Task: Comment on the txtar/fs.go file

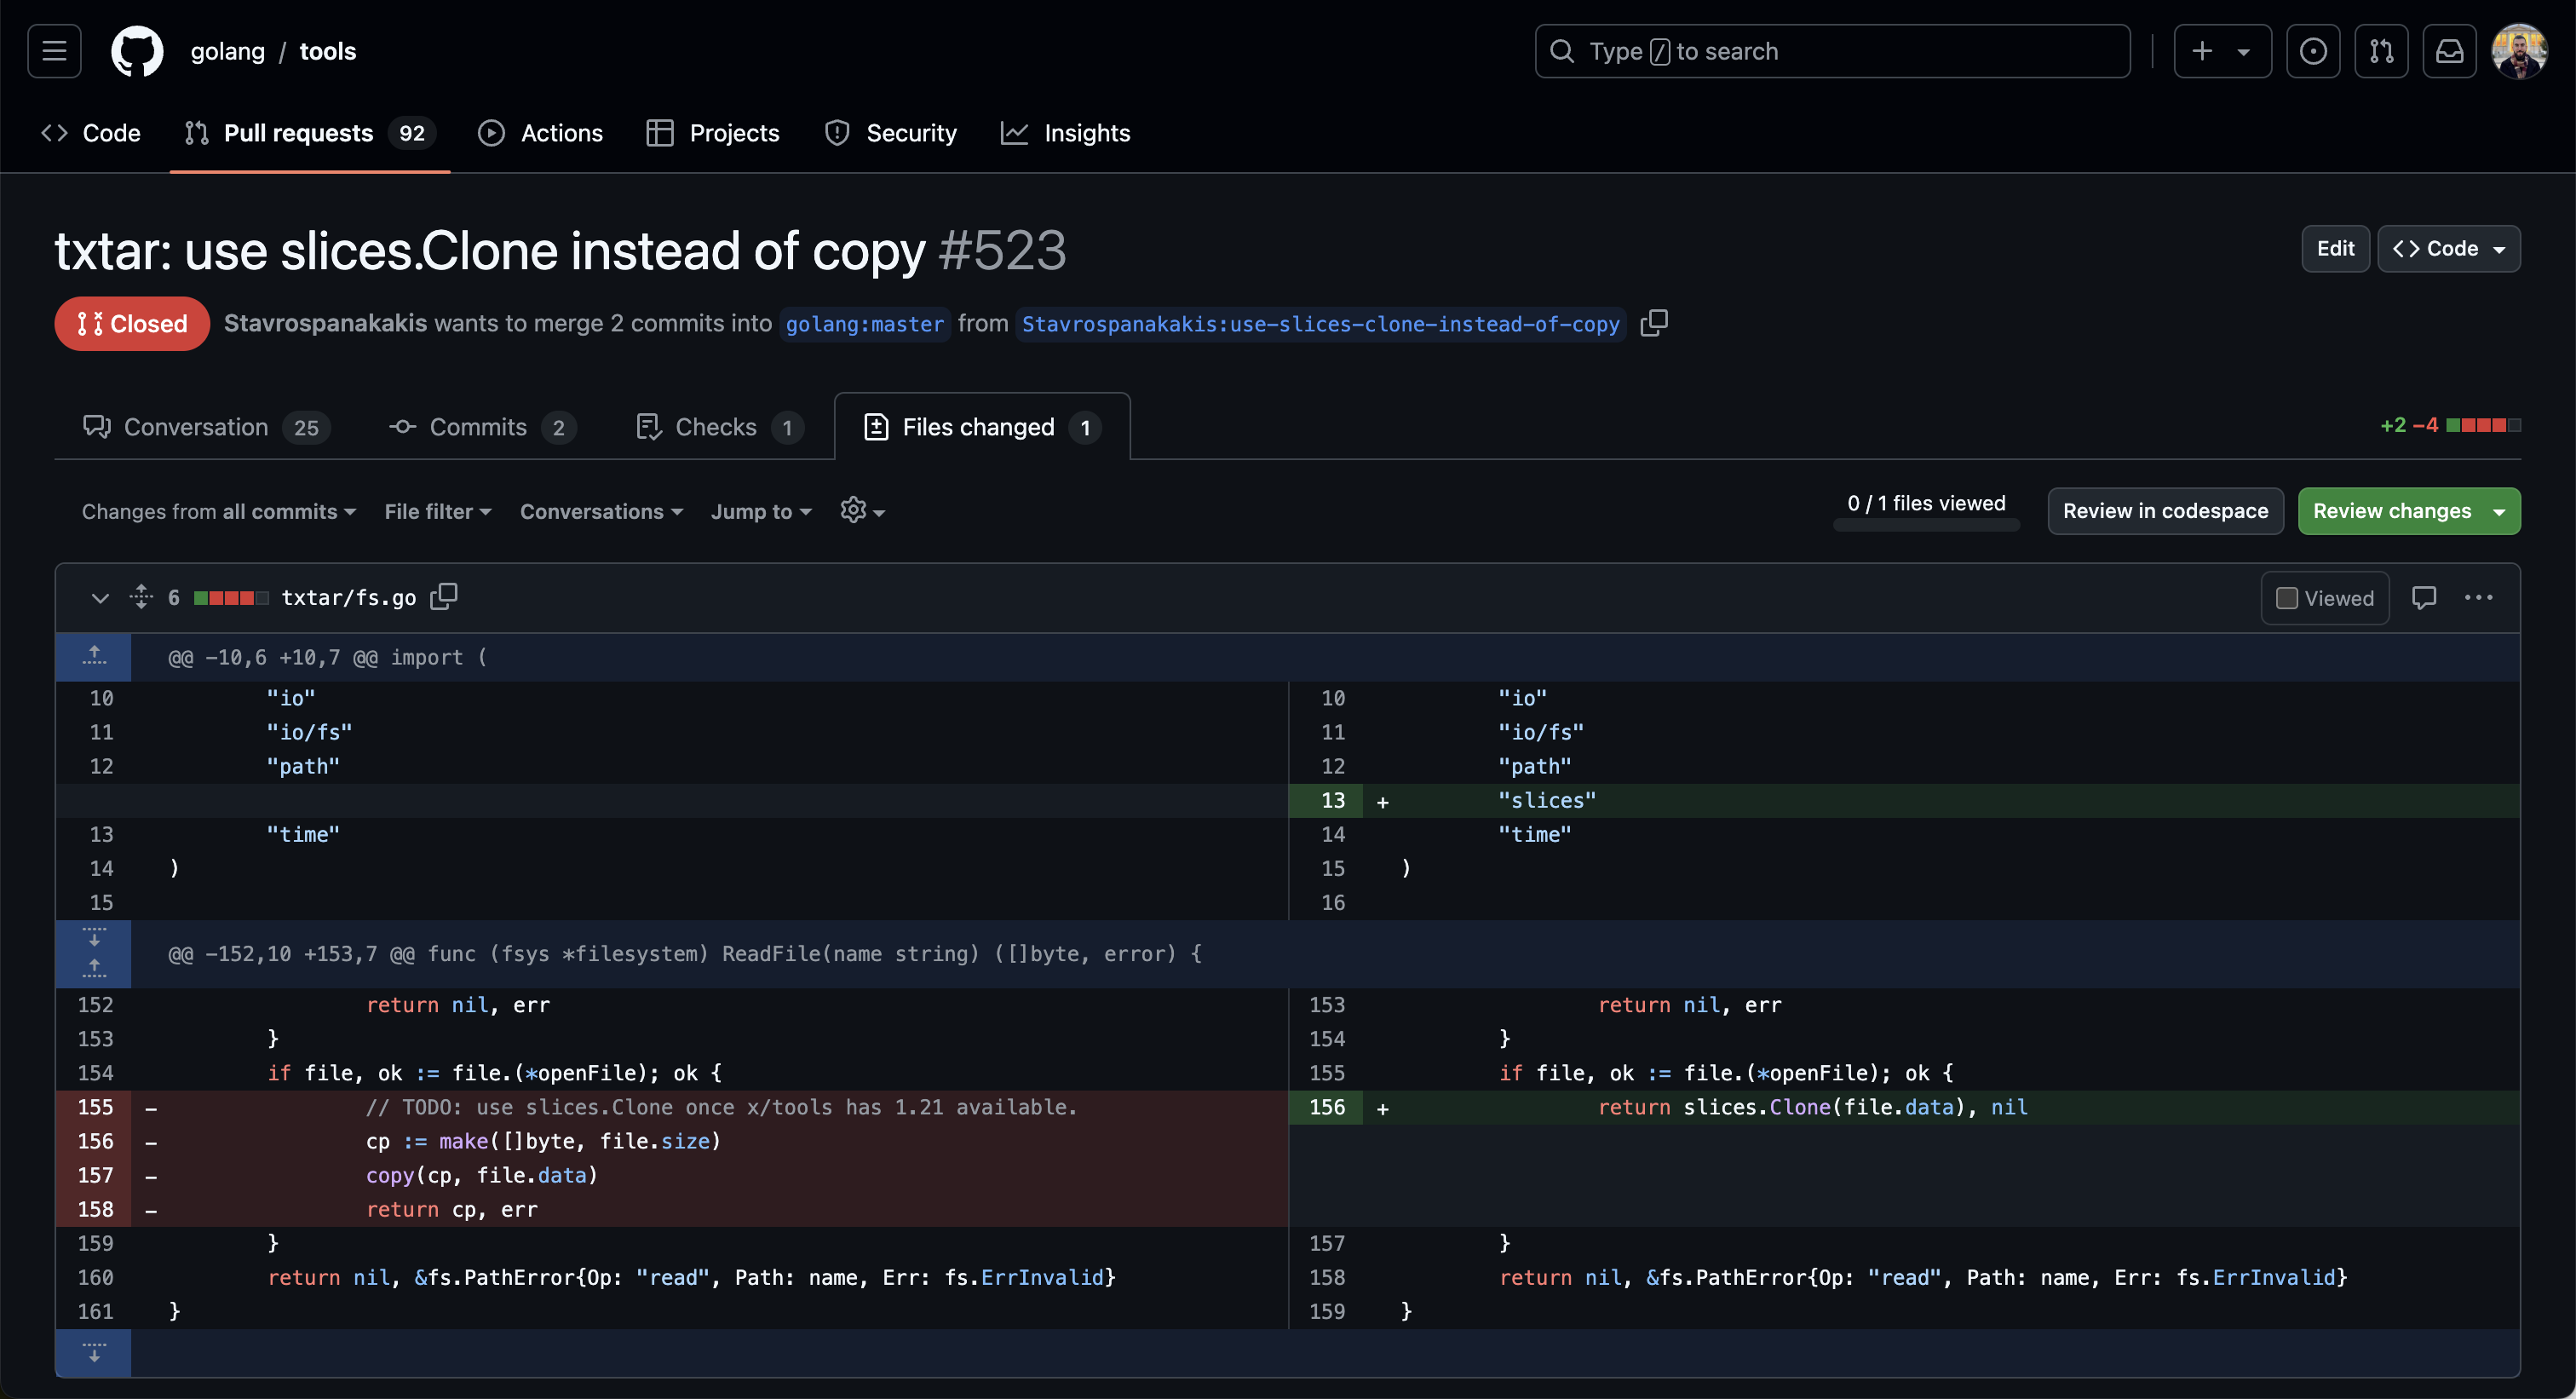Action: click(2423, 598)
